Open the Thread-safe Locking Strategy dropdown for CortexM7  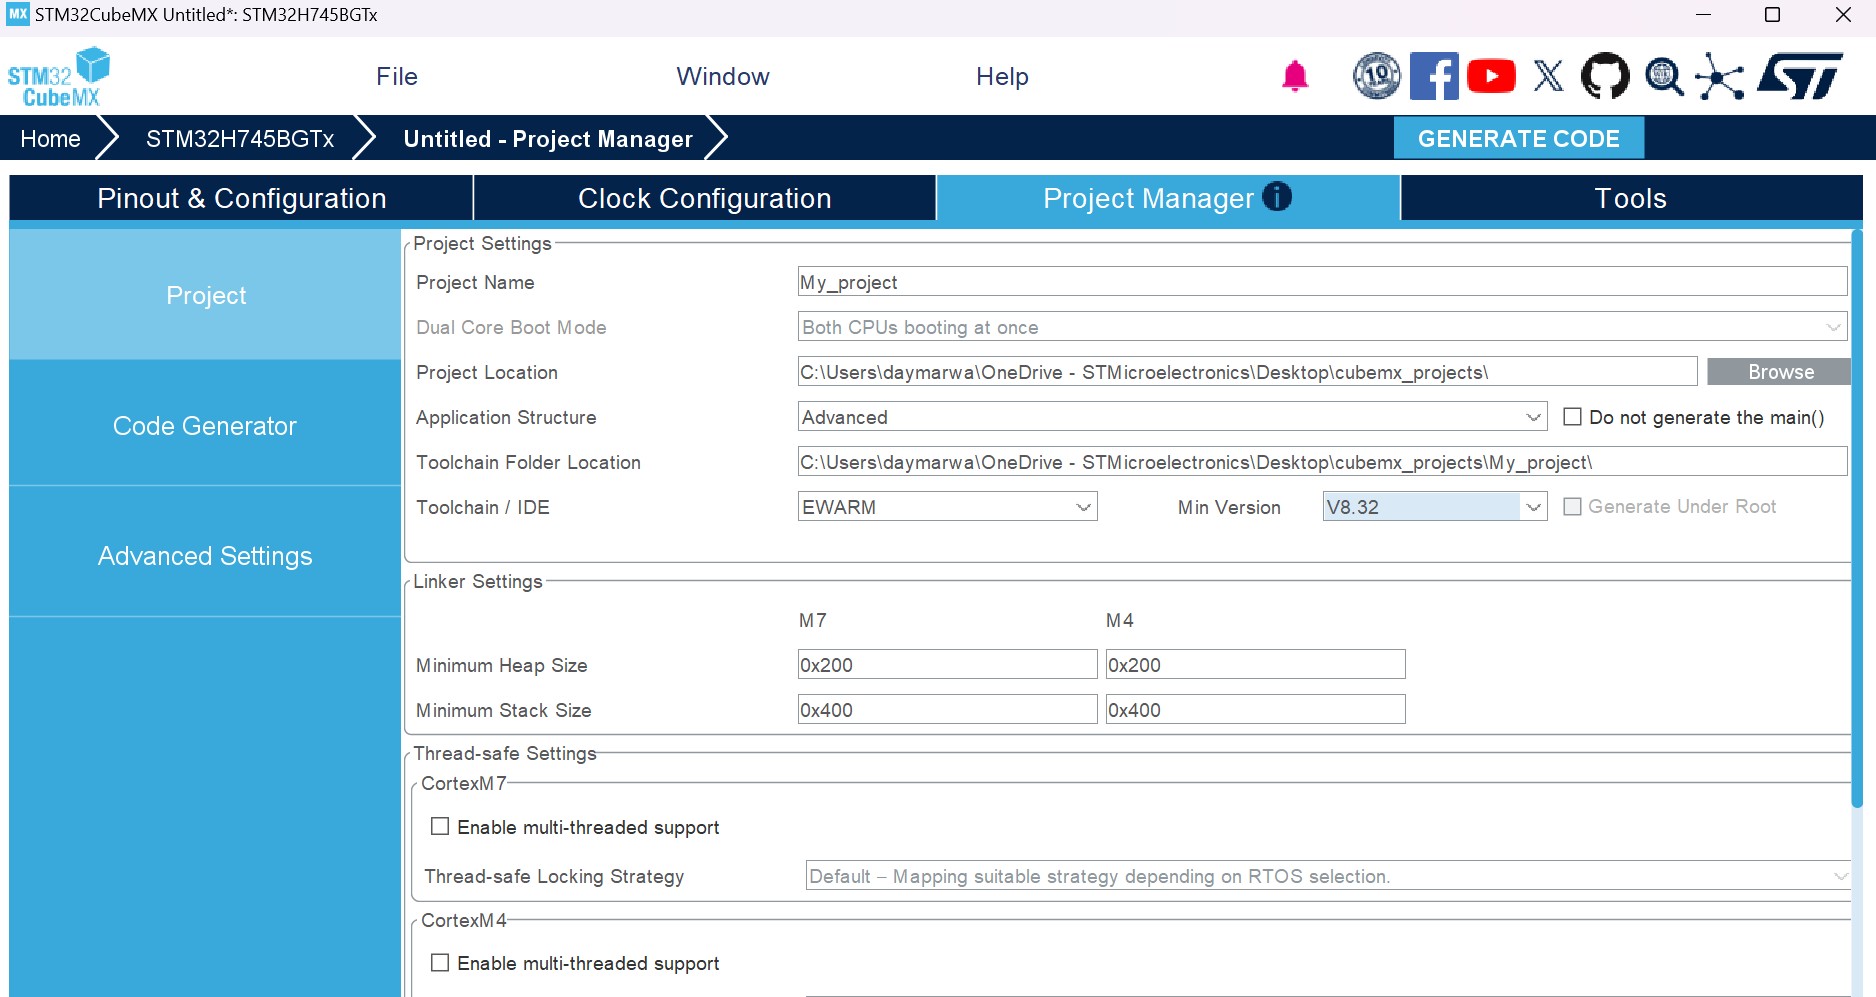(1328, 876)
